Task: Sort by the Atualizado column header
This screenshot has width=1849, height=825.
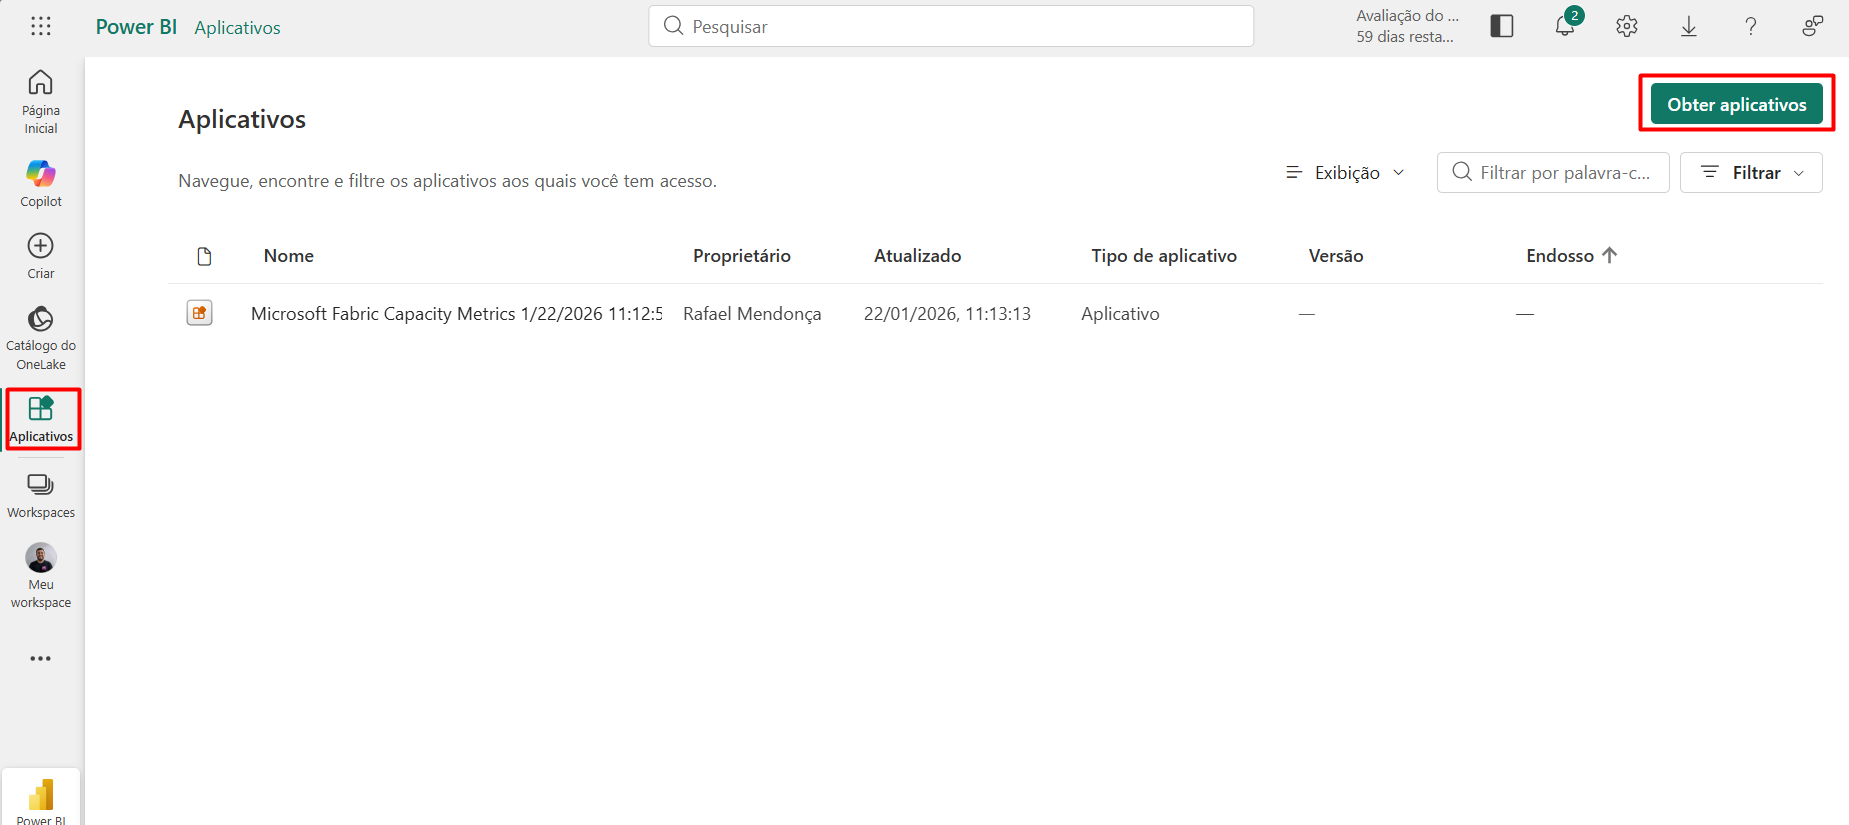Action: point(918,256)
